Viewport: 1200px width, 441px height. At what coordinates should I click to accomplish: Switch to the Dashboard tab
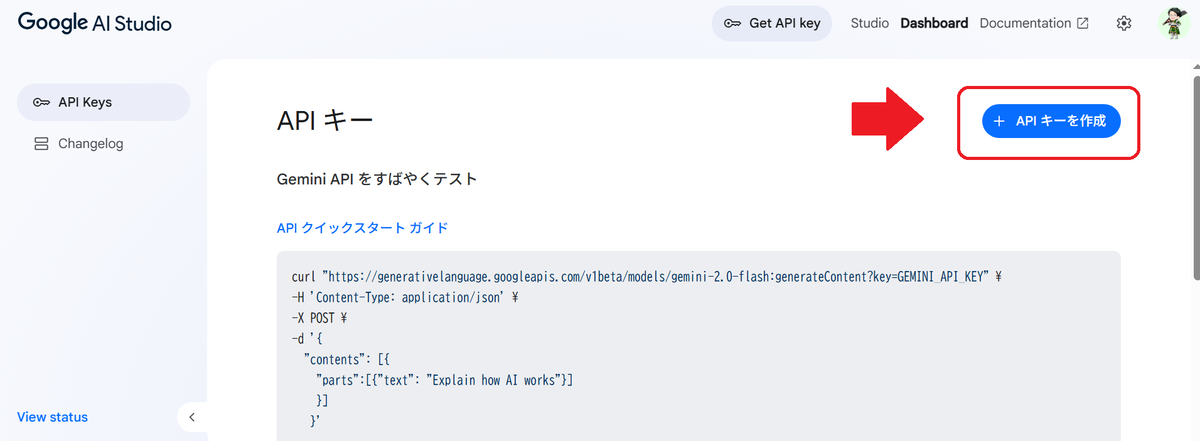pyautogui.click(x=934, y=23)
